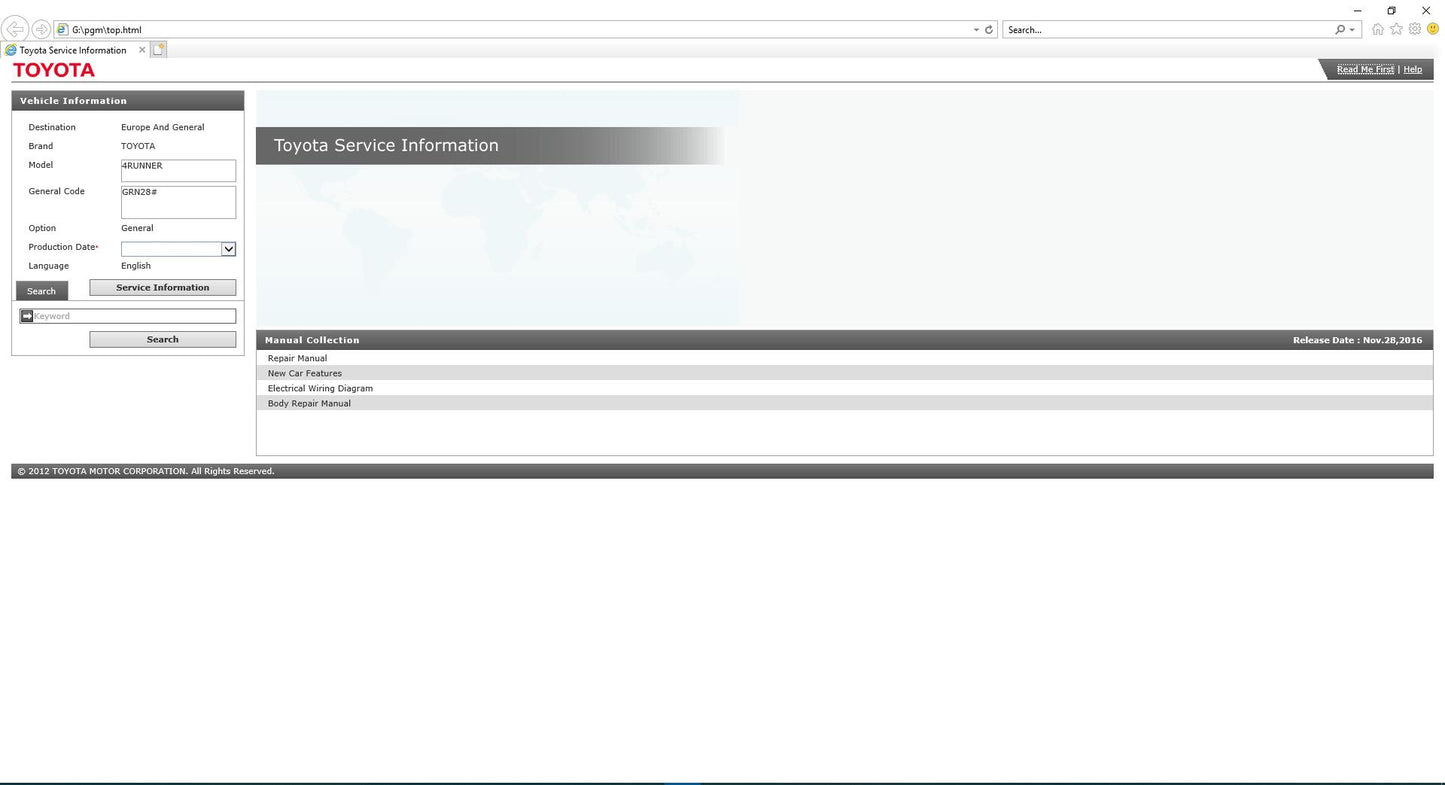Open the address bar history dropdown arrow
Screen dimensions: 1445x785
pos(976,30)
